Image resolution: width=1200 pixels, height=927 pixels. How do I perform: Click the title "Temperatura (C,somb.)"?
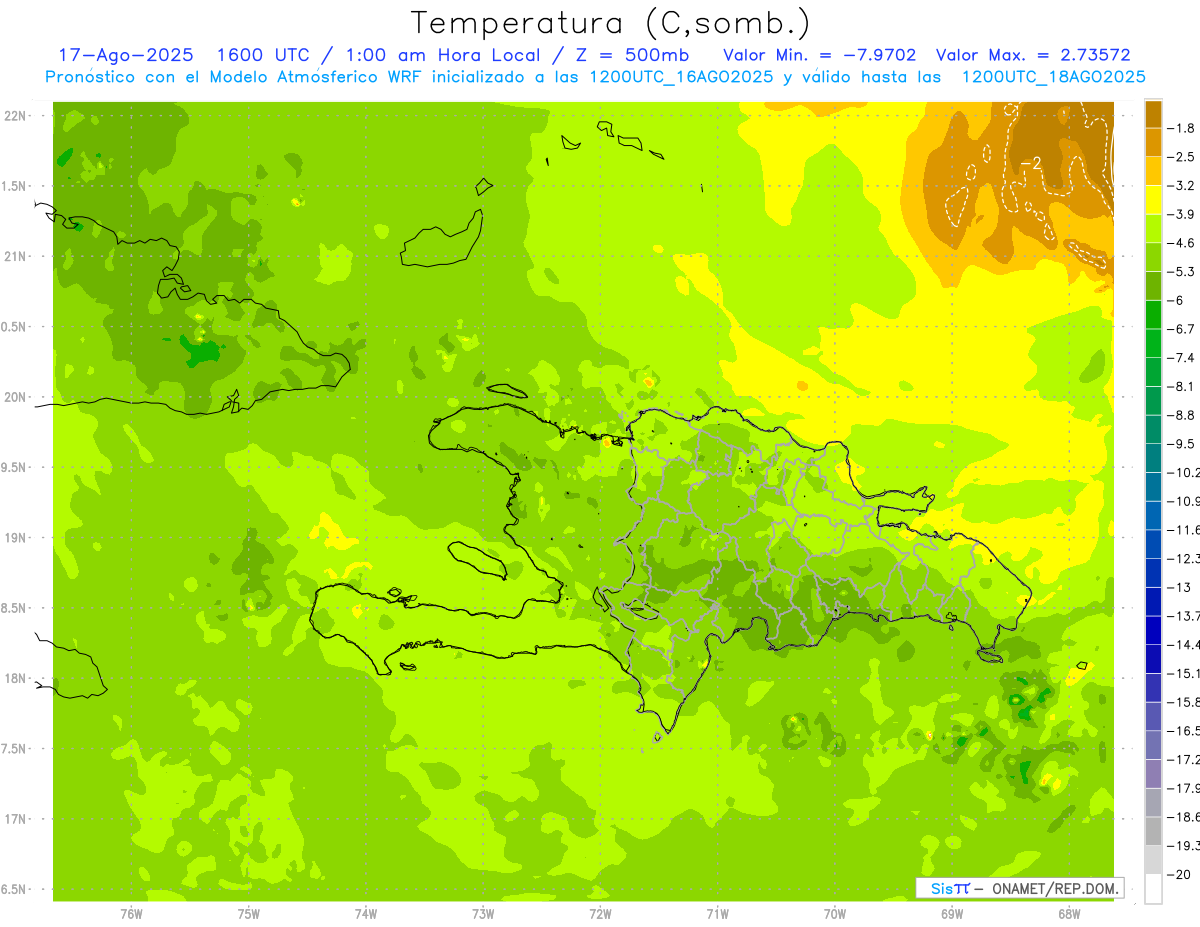coord(611,24)
